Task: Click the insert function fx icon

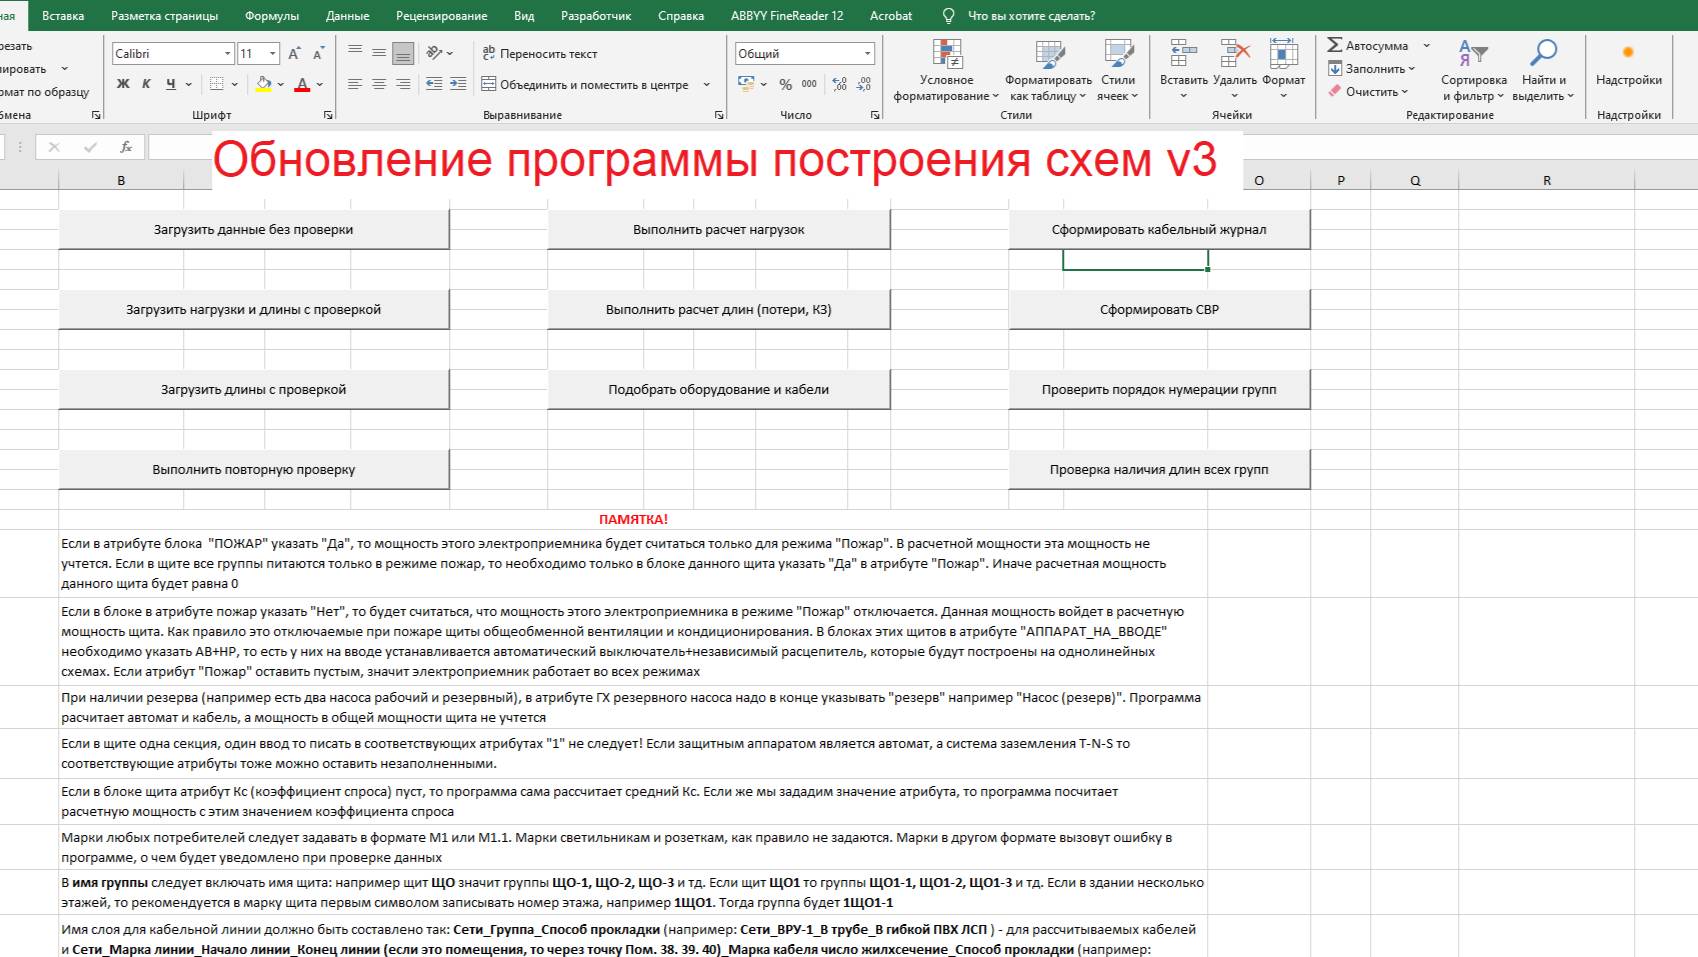Action: click(x=126, y=147)
